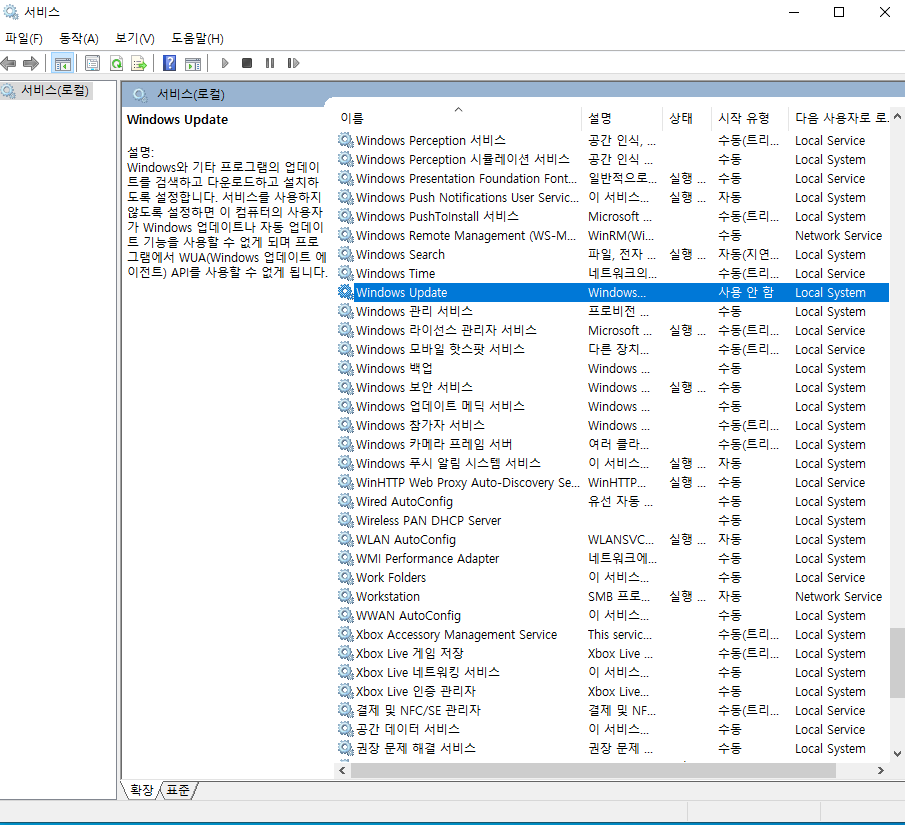Select the Xbox Live 인증 관리자 row

point(612,691)
